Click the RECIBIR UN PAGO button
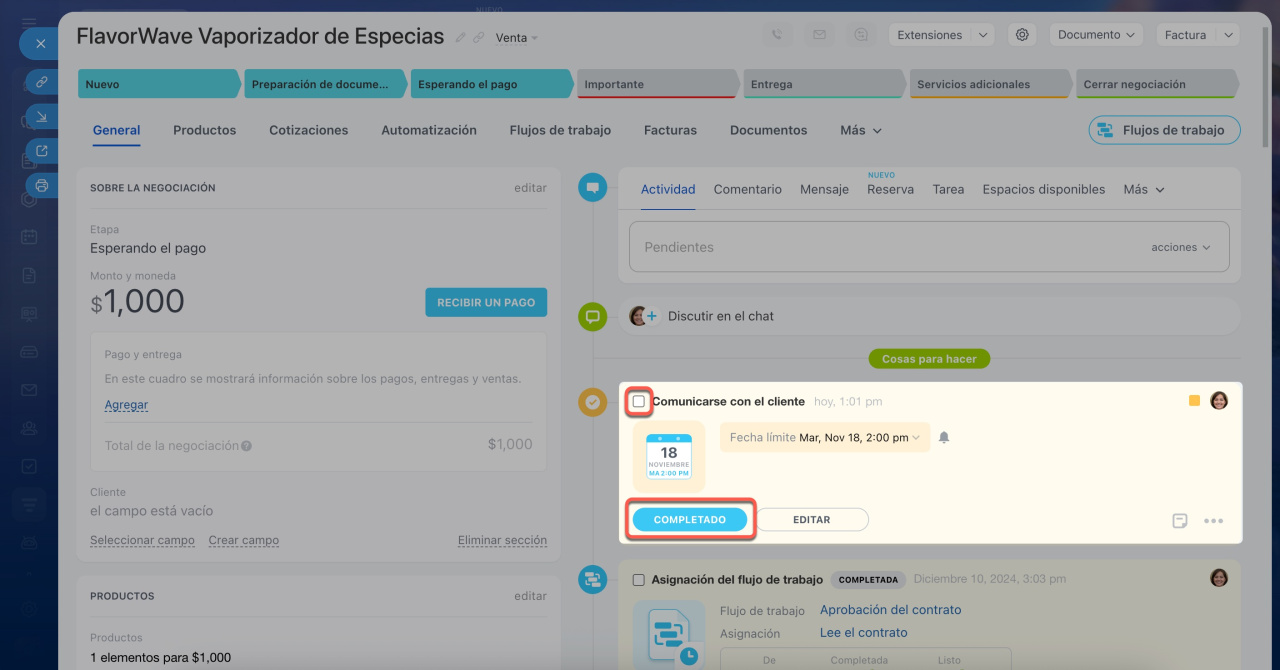 point(486,302)
